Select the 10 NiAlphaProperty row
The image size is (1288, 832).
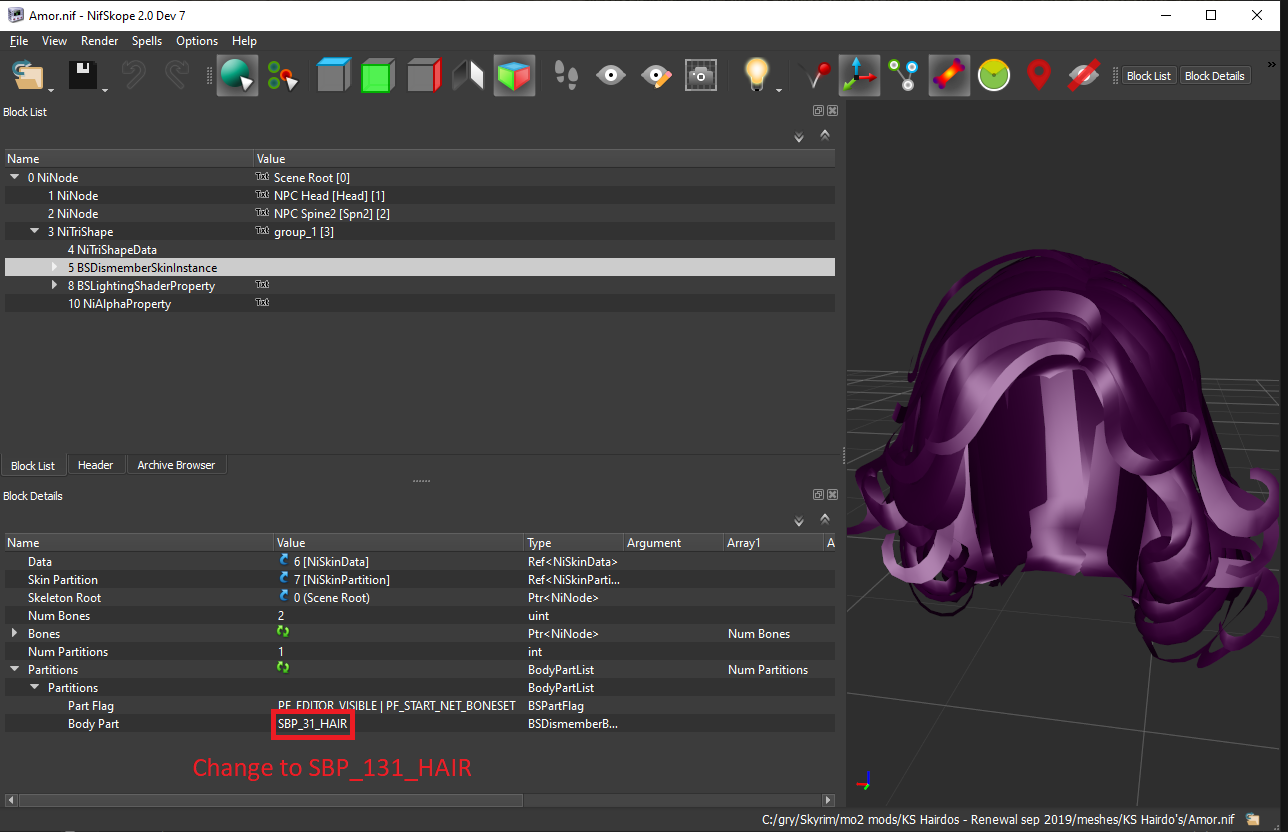point(420,304)
